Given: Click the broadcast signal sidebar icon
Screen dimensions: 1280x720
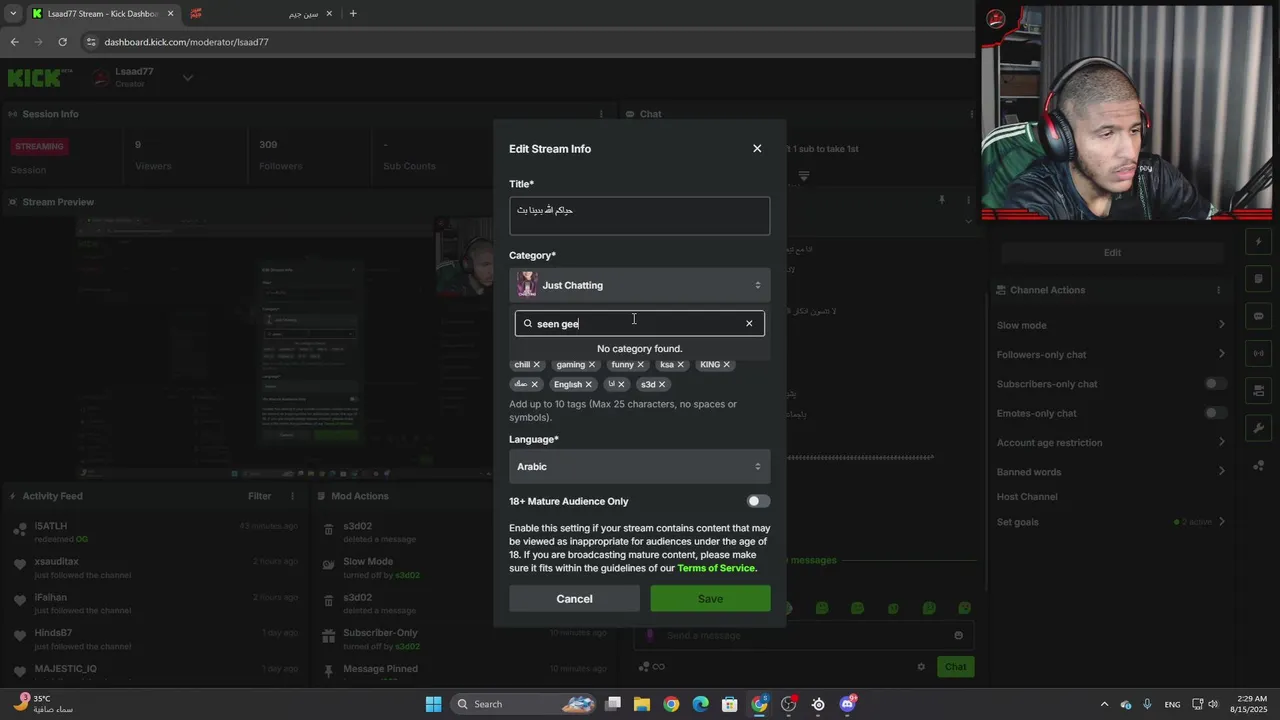Looking at the screenshot, I should [1259, 353].
